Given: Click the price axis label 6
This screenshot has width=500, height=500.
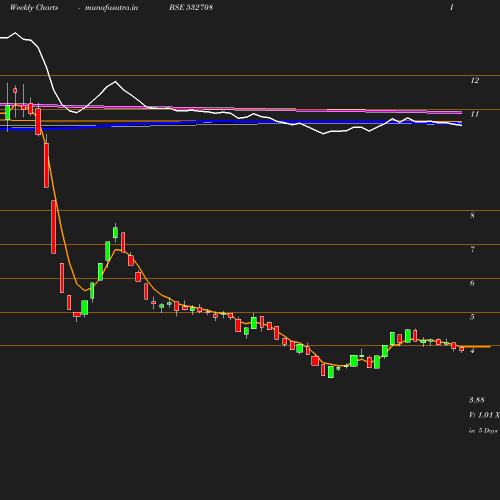Looking at the screenshot, I should pyautogui.click(x=472, y=283).
